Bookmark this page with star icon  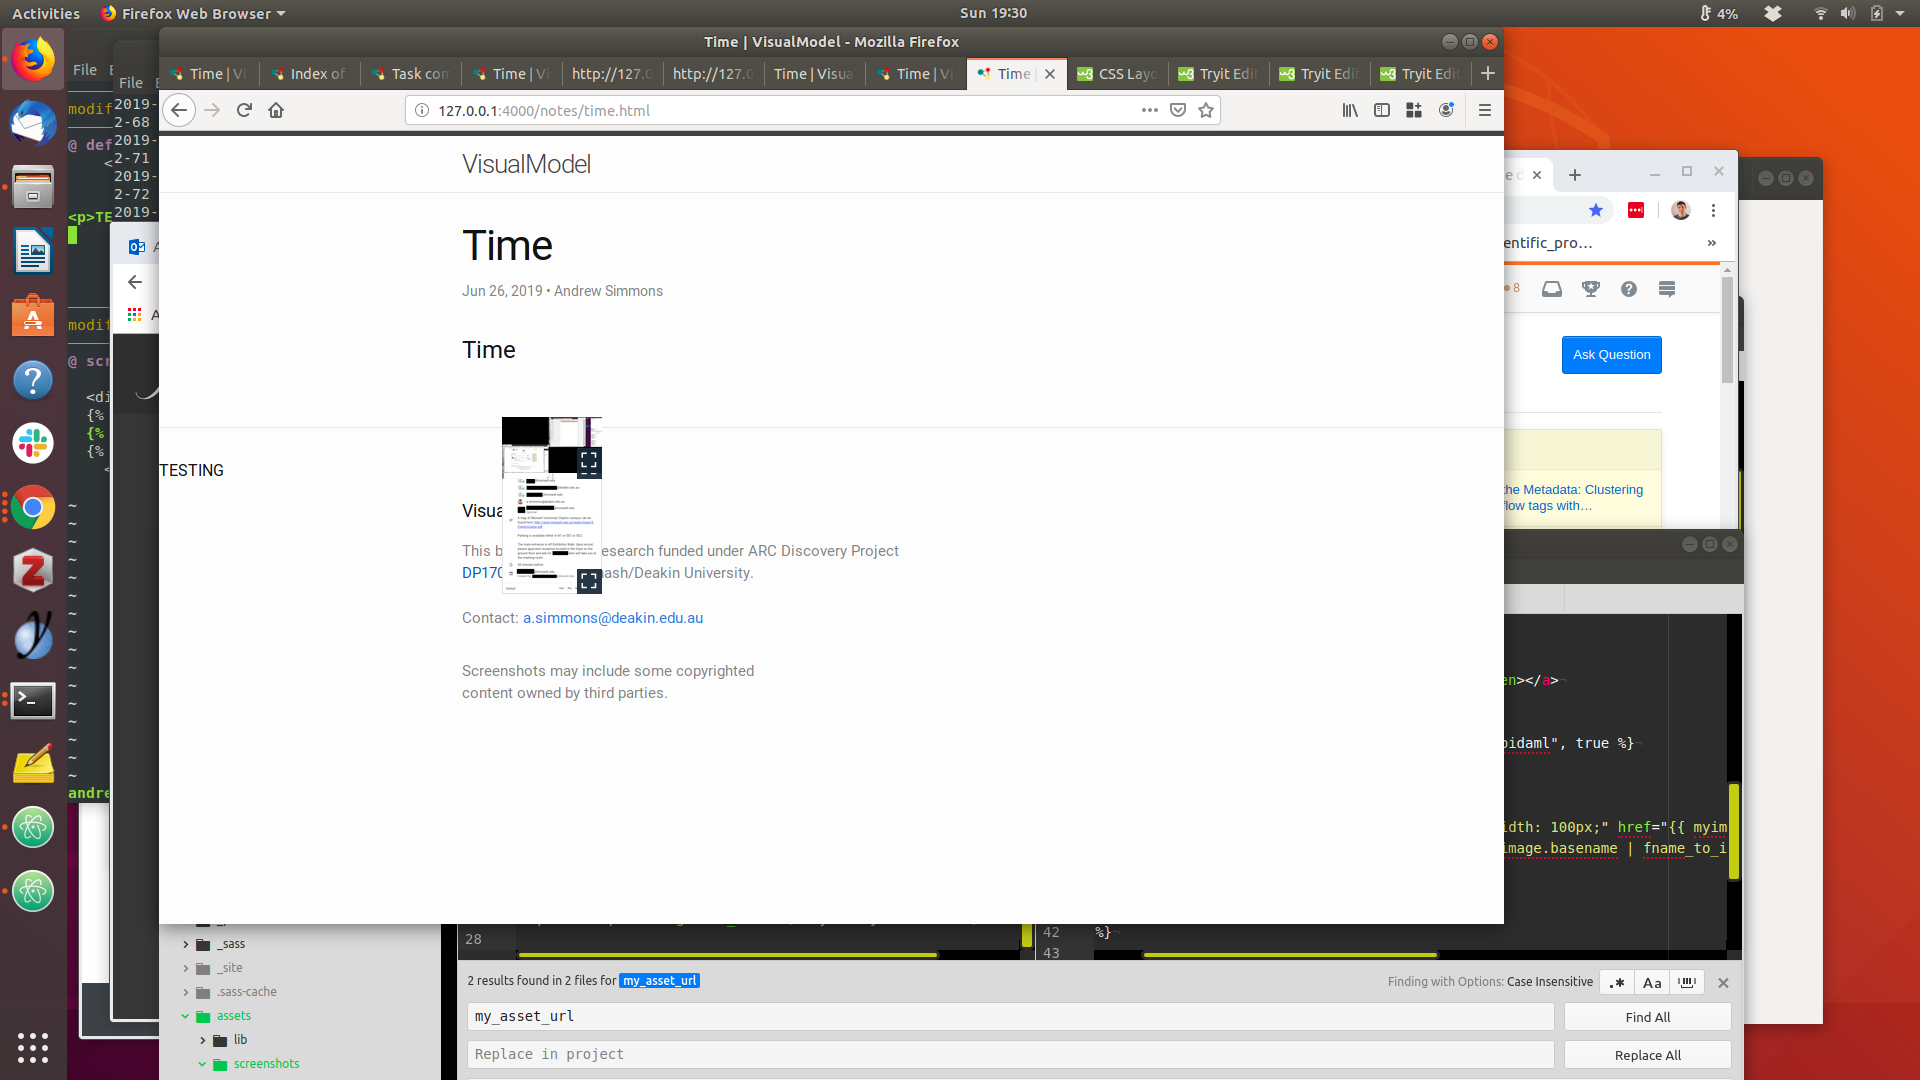click(1206, 110)
